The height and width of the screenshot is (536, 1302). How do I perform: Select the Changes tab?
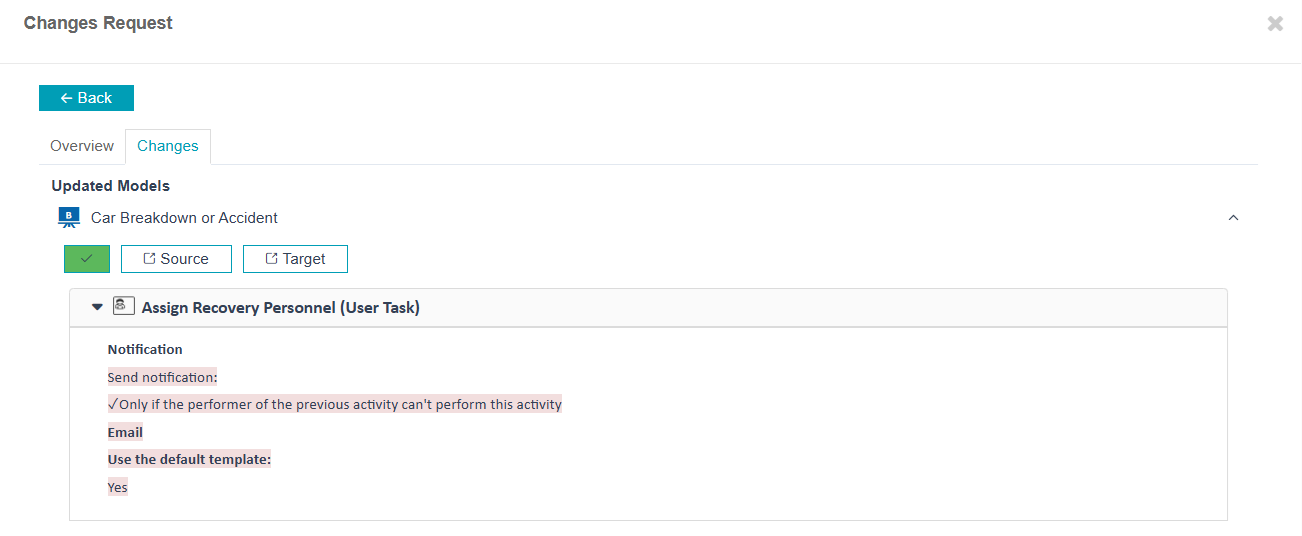pos(168,146)
